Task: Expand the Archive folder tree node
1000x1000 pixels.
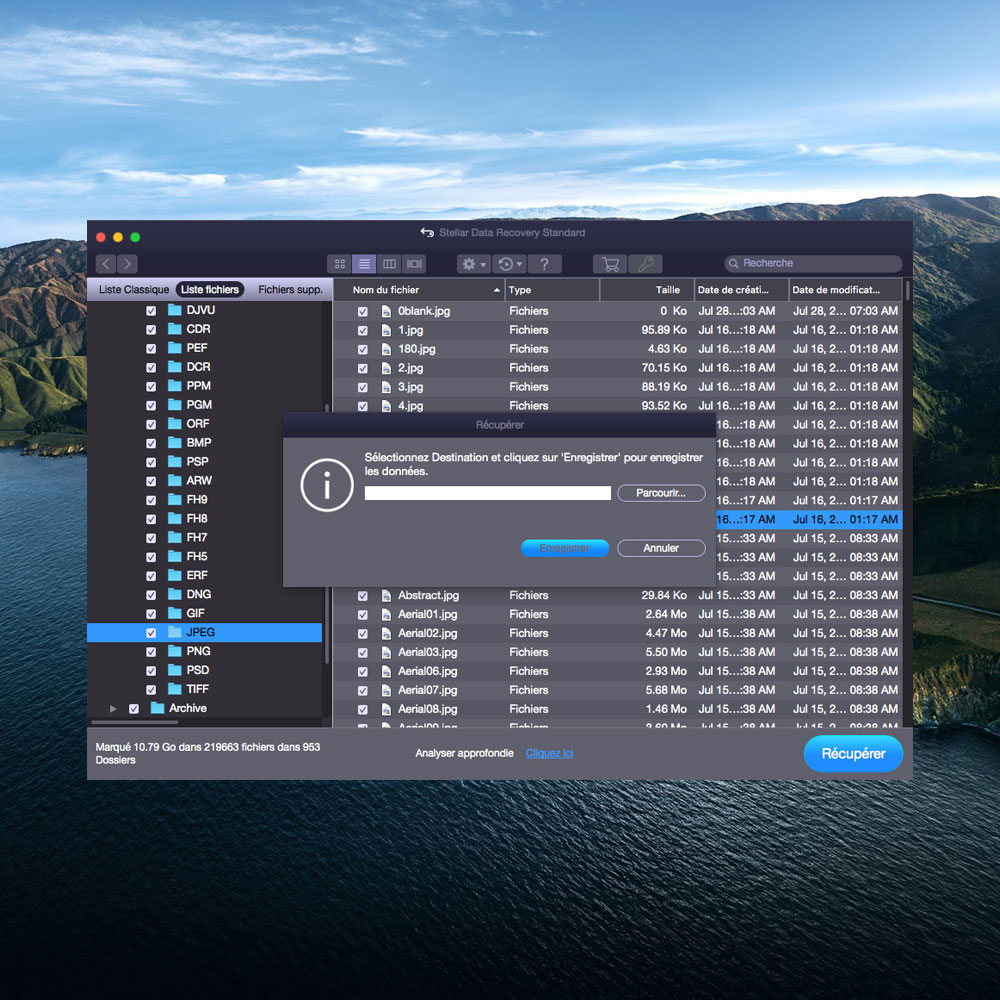Action: click(x=113, y=709)
